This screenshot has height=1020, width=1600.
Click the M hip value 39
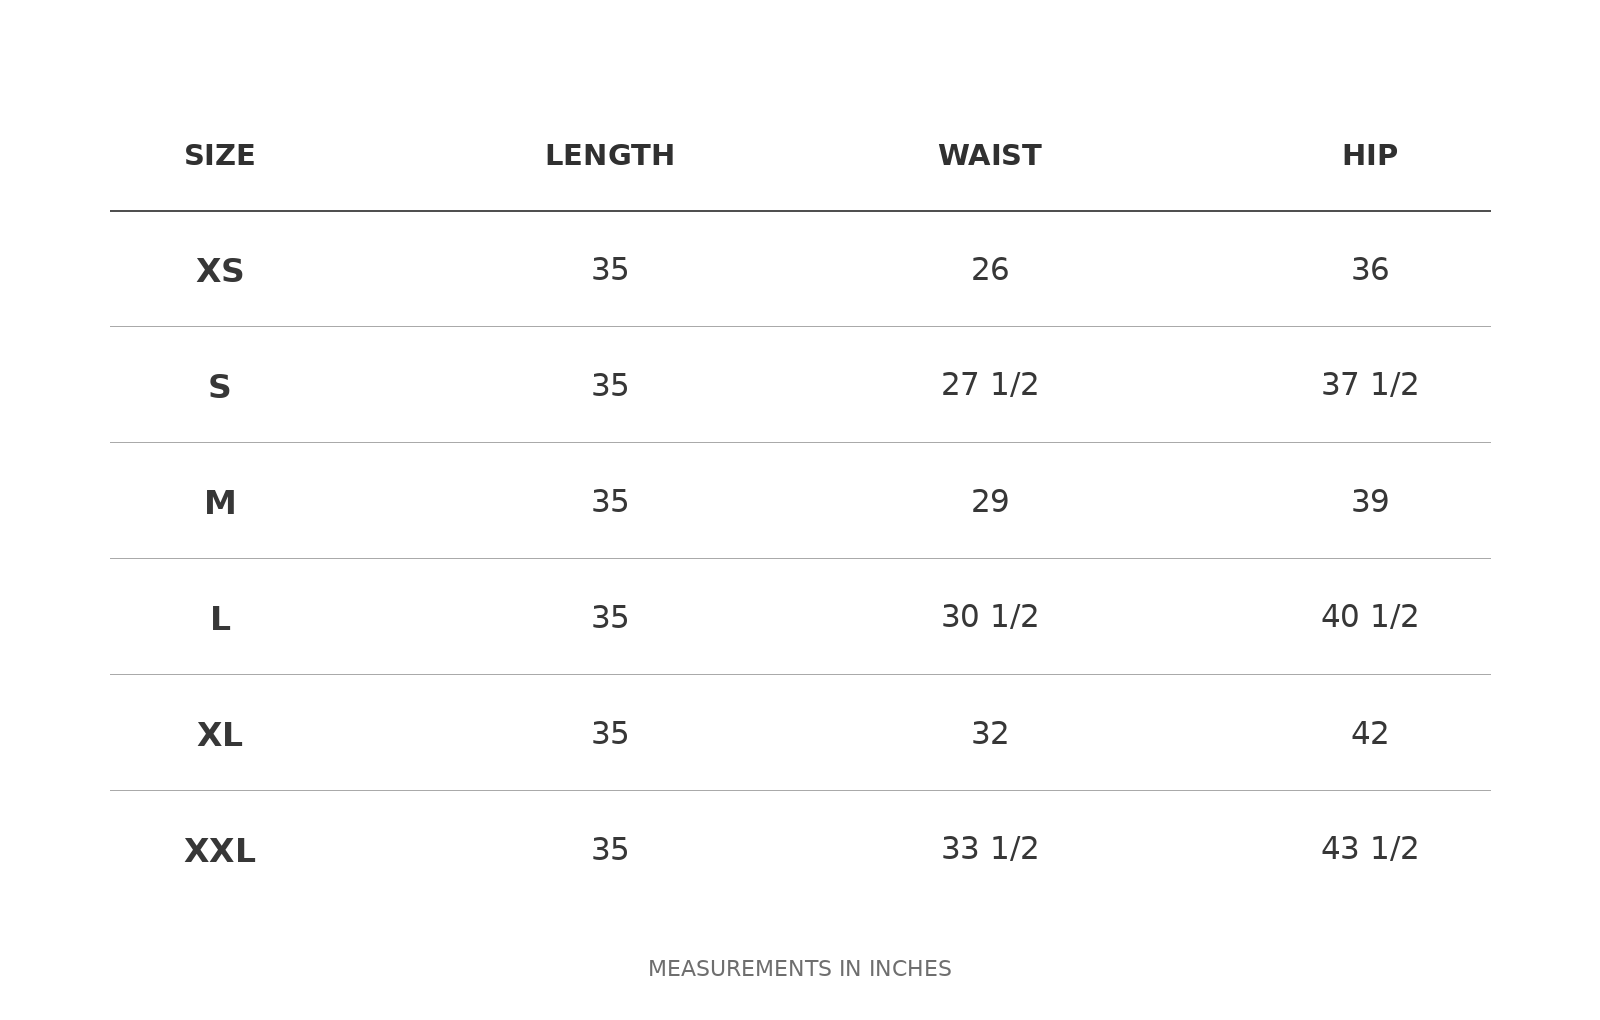(x=1370, y=502)
